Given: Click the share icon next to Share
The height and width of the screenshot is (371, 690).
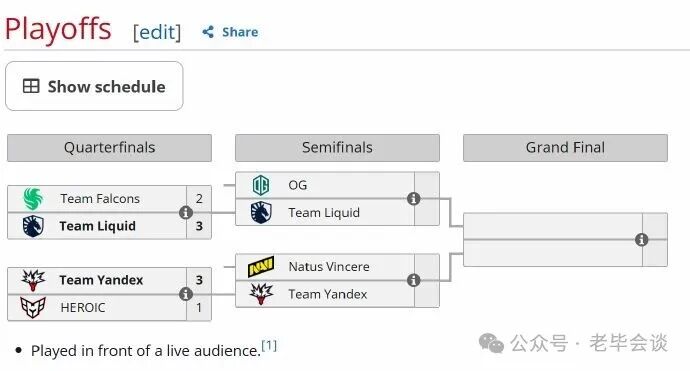Looking at the screenshot, I should pyautogui.click(x=208, y=32).
